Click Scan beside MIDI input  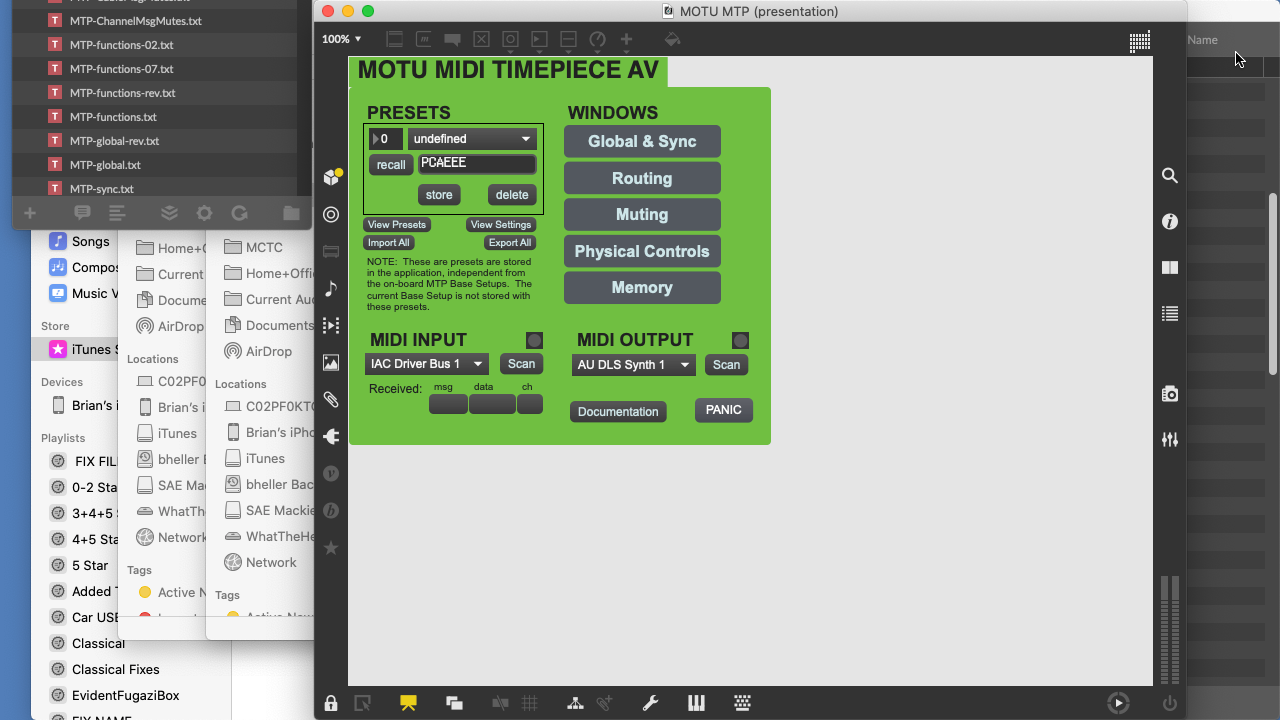(521, 364)
